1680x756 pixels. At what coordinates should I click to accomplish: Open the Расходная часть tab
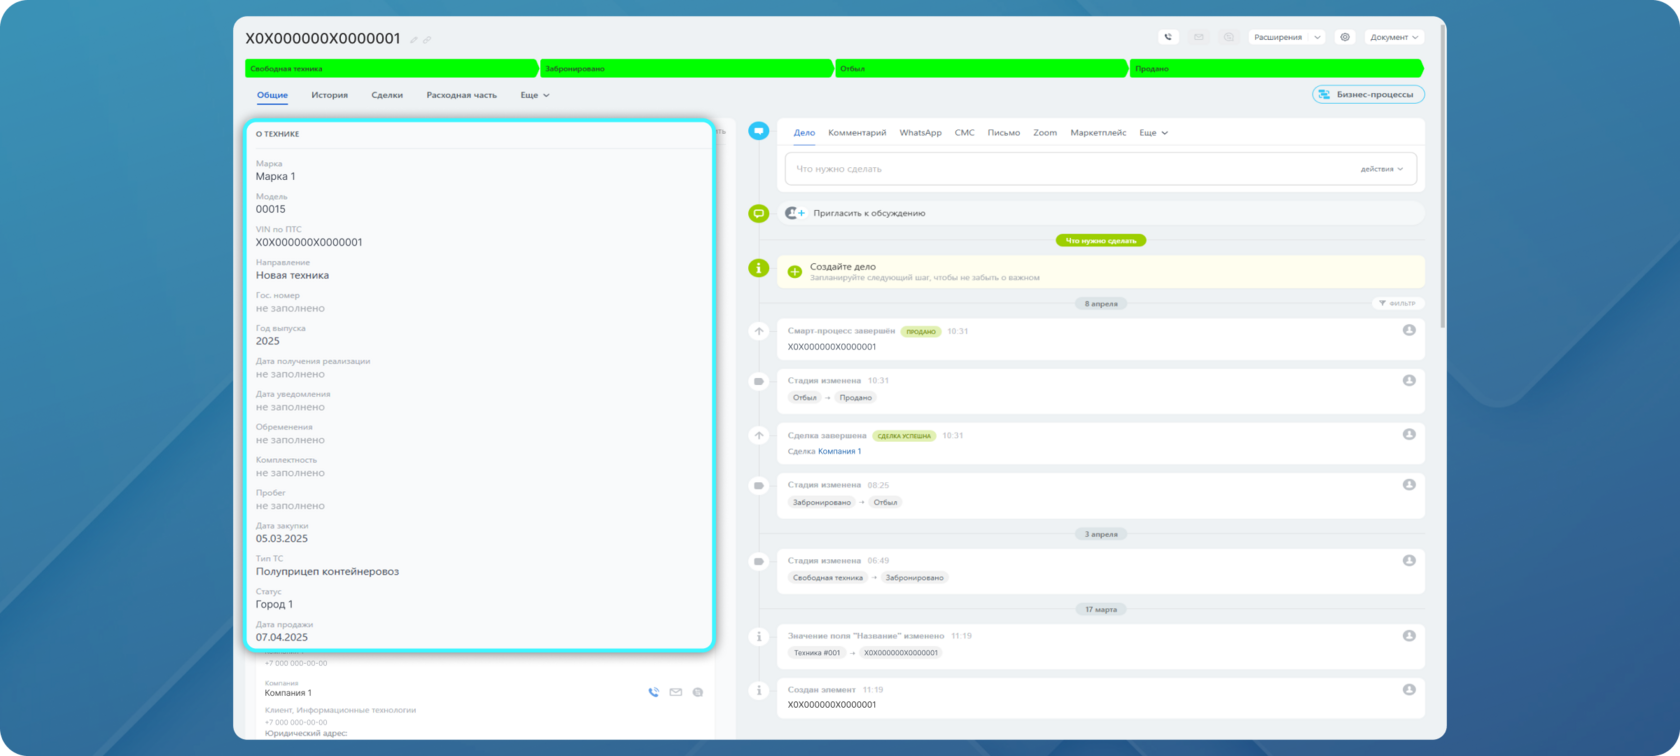pyautogui.click(x=461, y=95)
